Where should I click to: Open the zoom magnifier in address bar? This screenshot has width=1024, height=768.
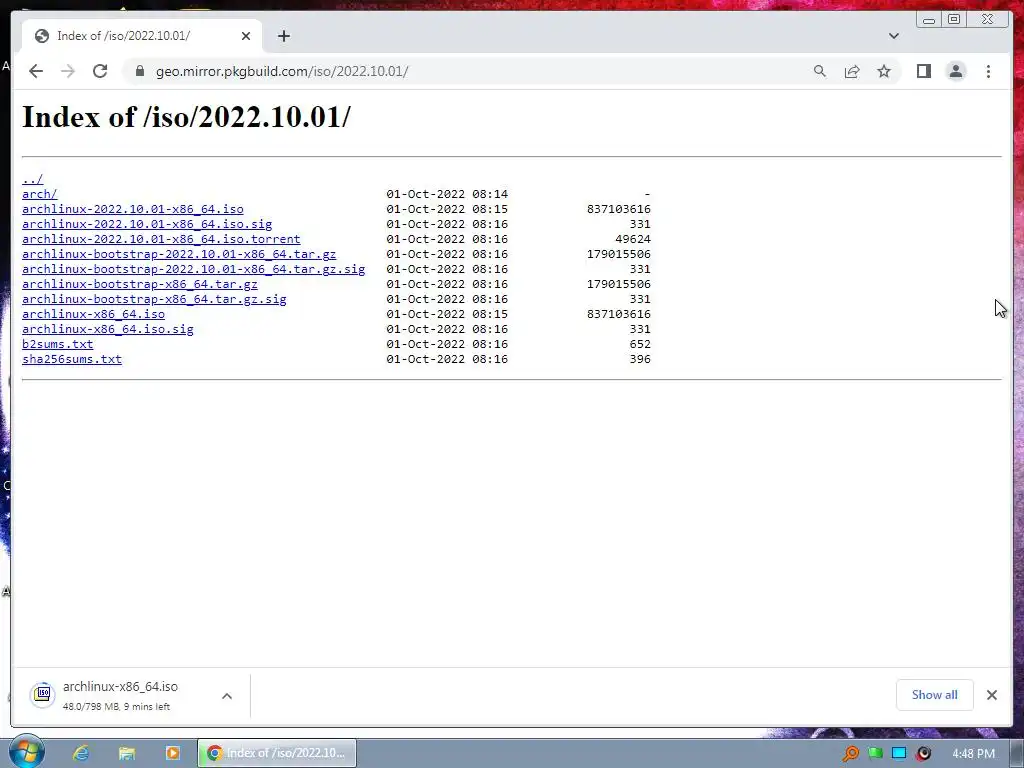(820, 71)
